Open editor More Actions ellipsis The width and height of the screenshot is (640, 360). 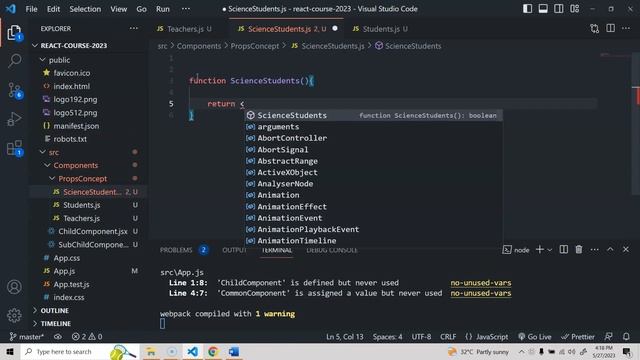(x=626, y=28)
